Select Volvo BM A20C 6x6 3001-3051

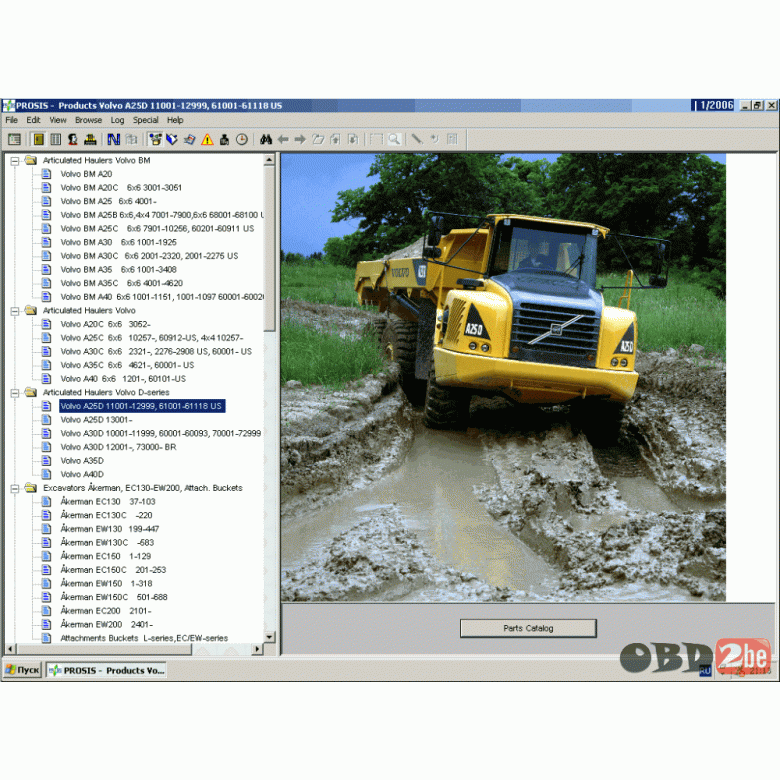(121, 188)
